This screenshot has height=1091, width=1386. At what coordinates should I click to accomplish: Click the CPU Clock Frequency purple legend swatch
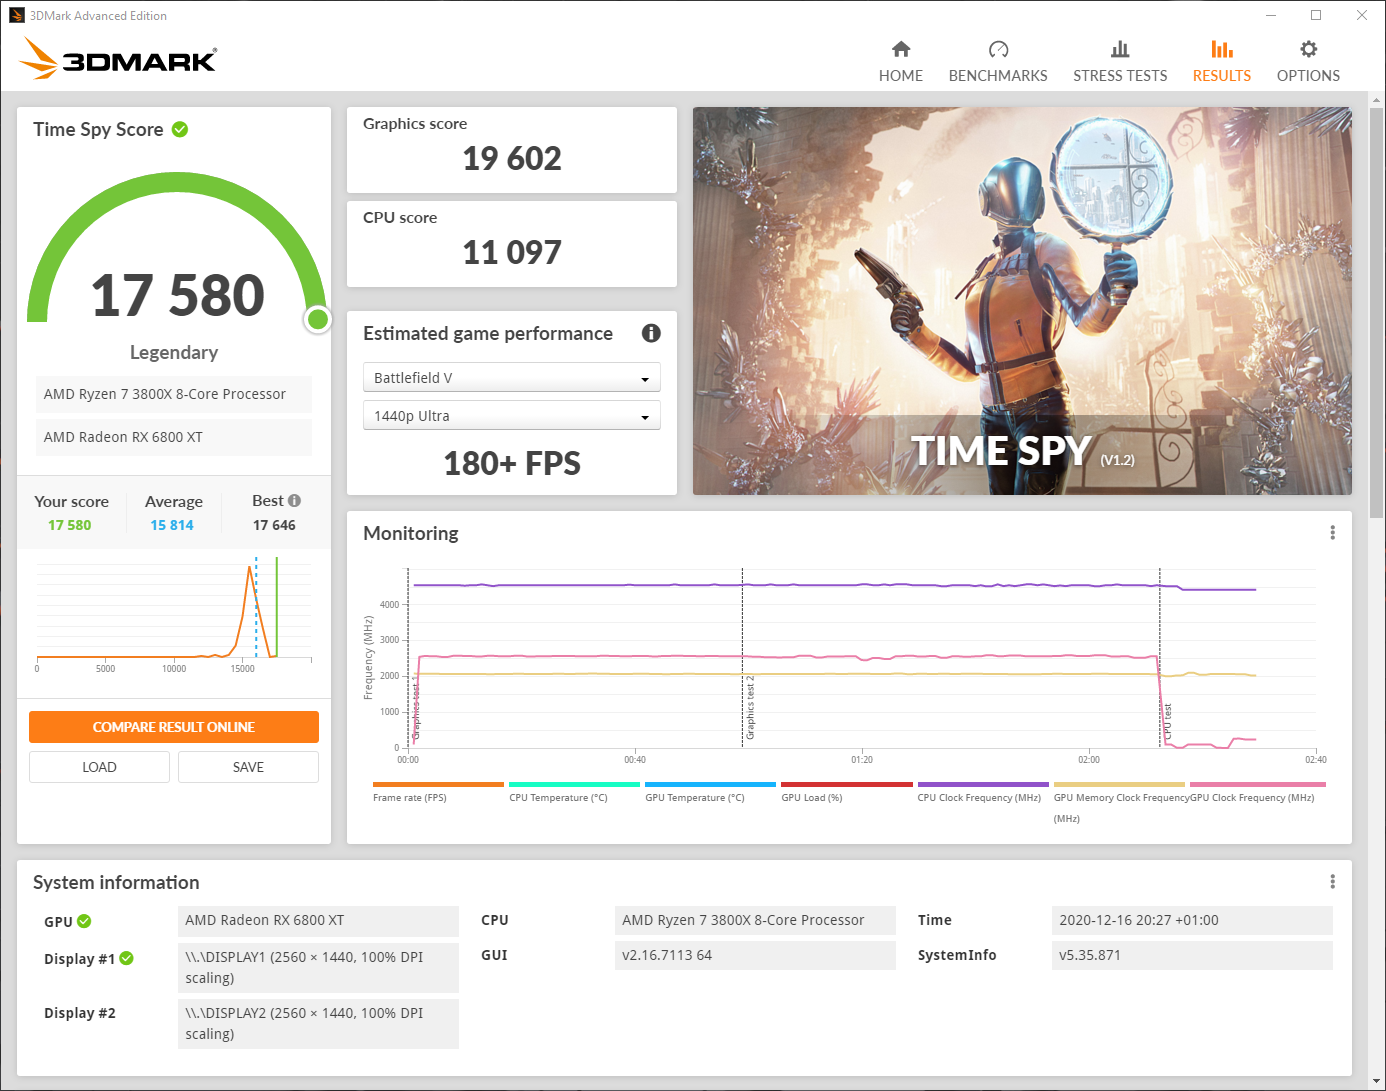point(983,785)
